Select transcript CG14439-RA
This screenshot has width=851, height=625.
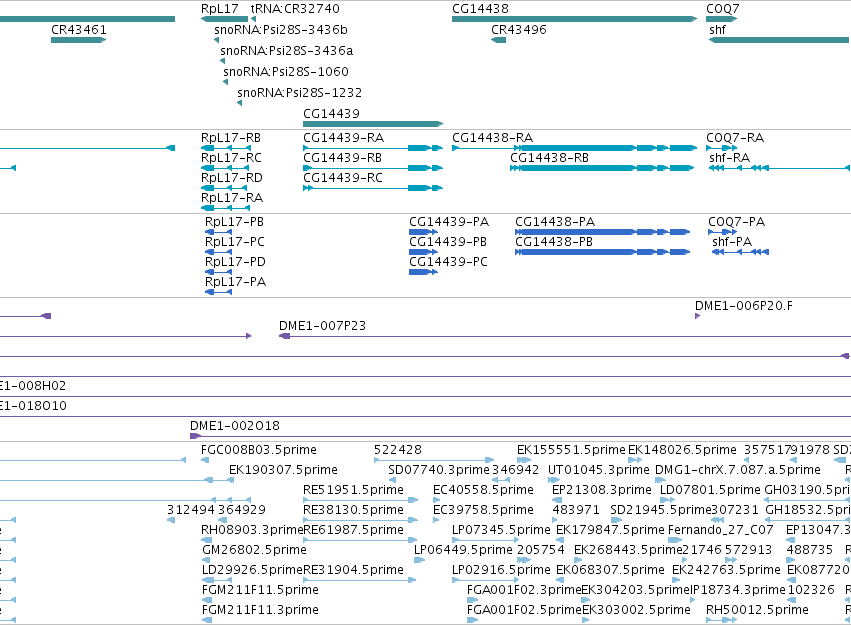point(343,138)
